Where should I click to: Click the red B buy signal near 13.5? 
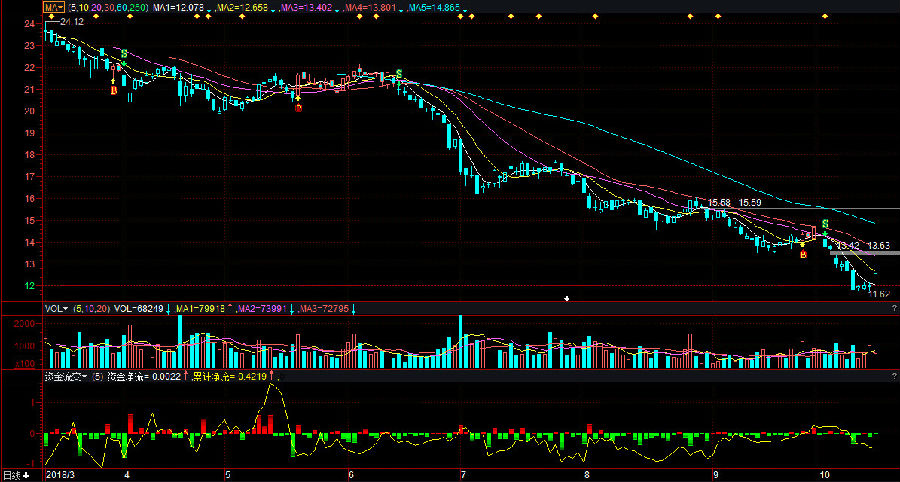tap(803, 254)
